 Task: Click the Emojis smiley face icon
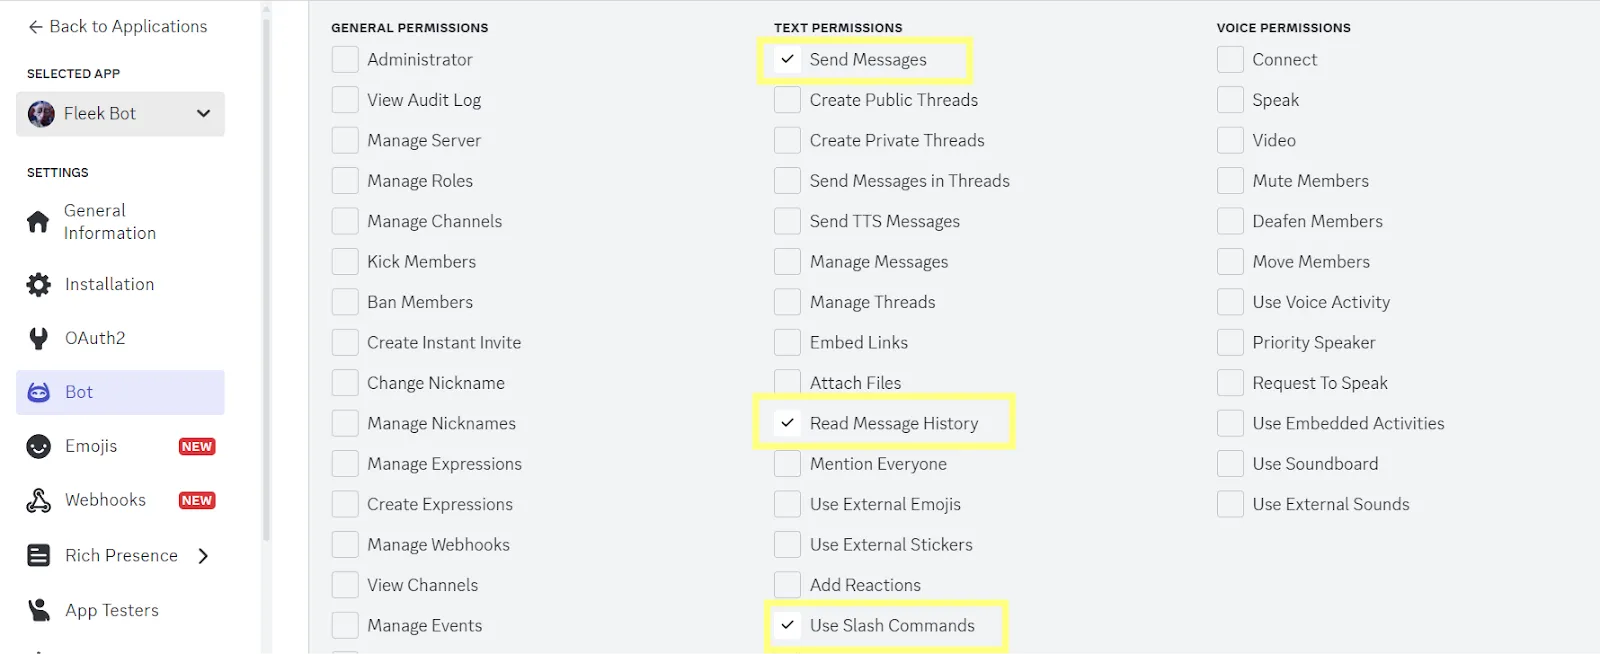[x=39, y=447]
